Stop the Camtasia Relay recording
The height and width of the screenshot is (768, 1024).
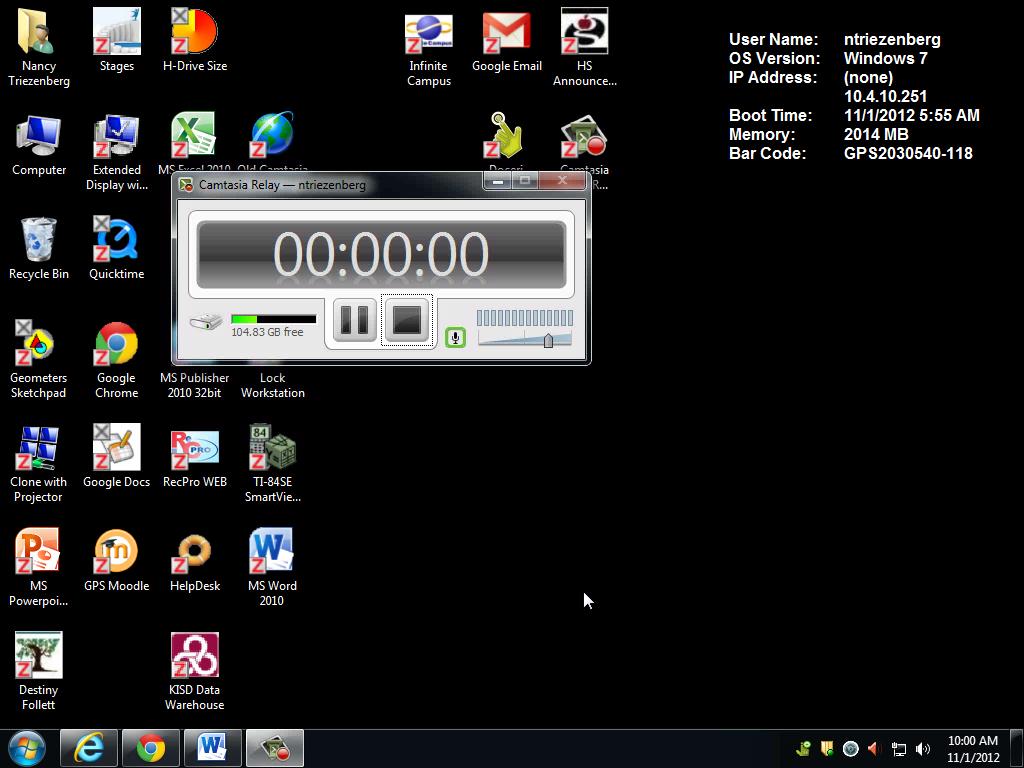pyautogui.click(x=407, y=320)
